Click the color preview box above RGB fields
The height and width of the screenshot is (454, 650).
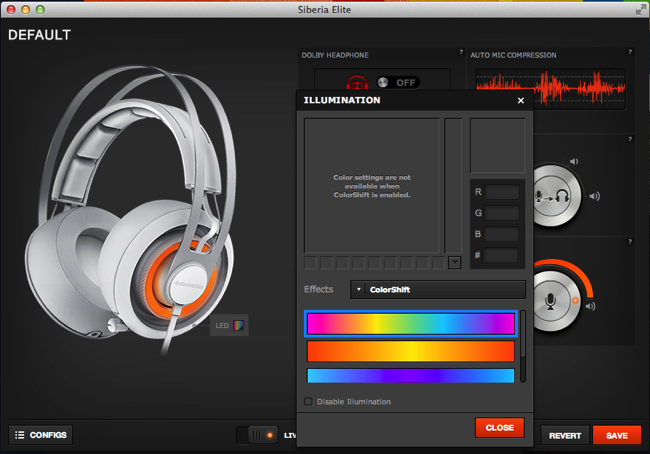(x=497, y=146)
